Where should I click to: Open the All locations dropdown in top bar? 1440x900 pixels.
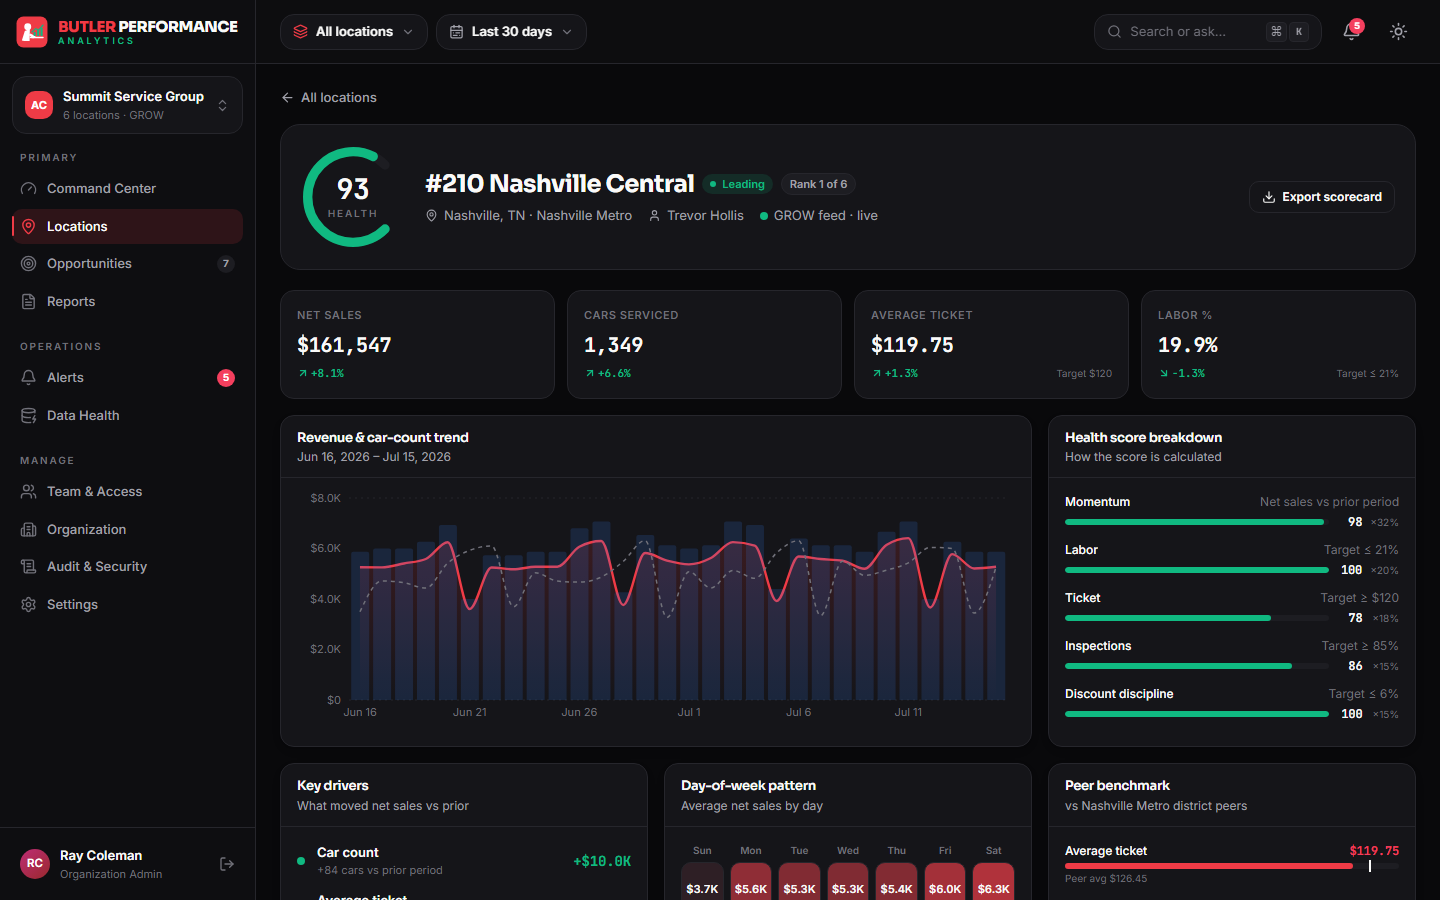coord(354,32)
